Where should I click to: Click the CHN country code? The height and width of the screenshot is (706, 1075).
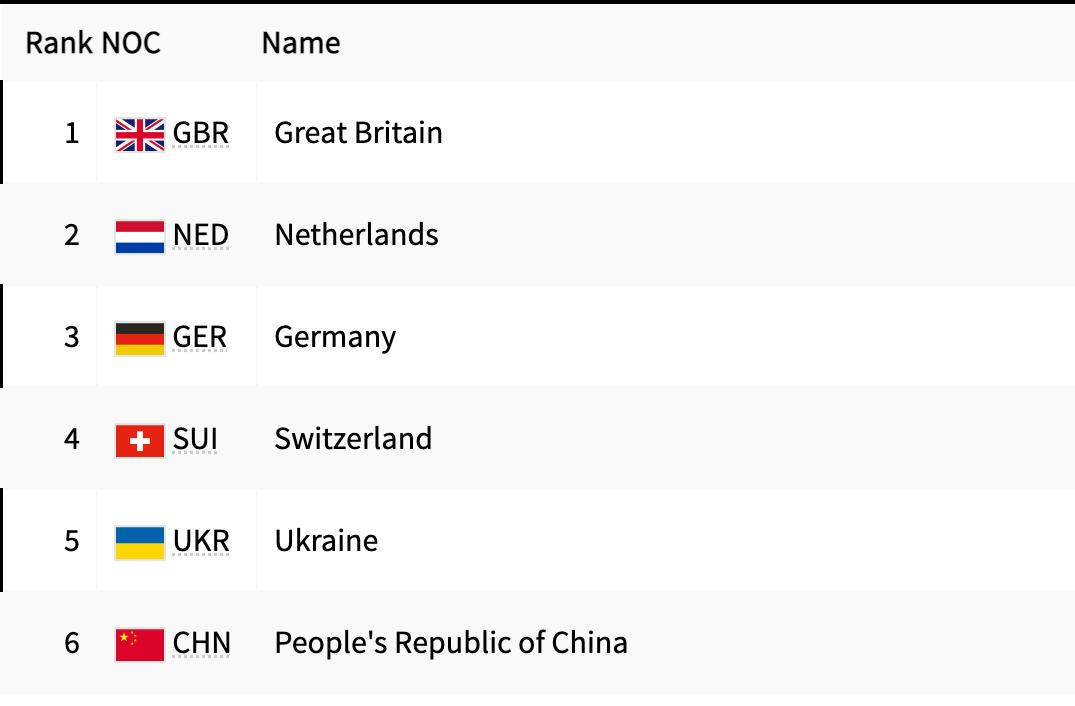click(x=202, y=643)
